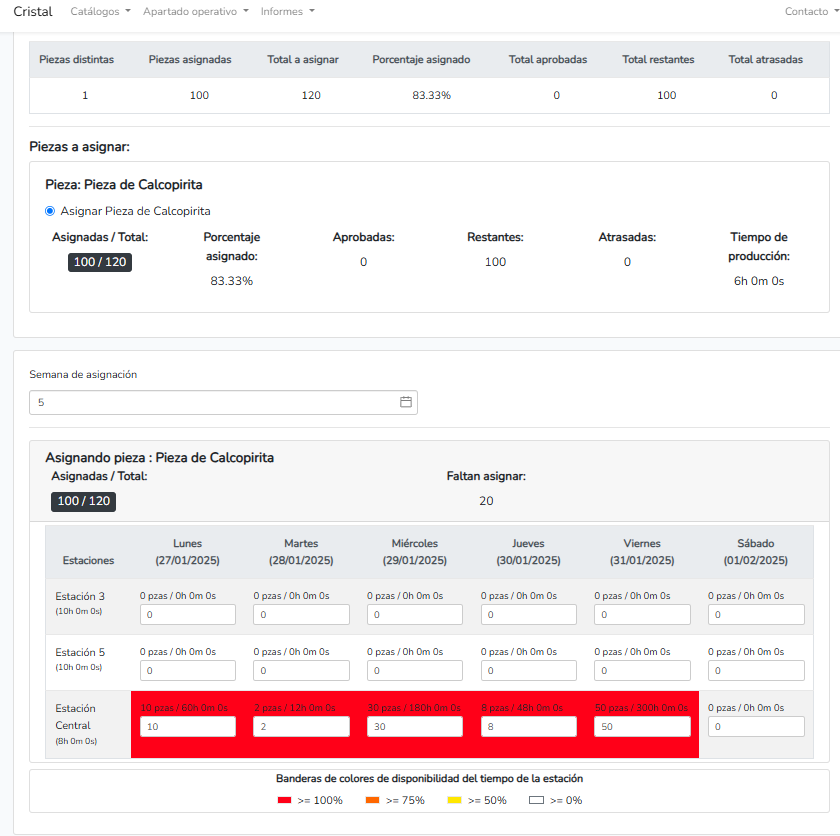The width and height of the screenshot is (840, 836).
Task: Go to Cristal home brand link
Action: [x=33, y=11]
